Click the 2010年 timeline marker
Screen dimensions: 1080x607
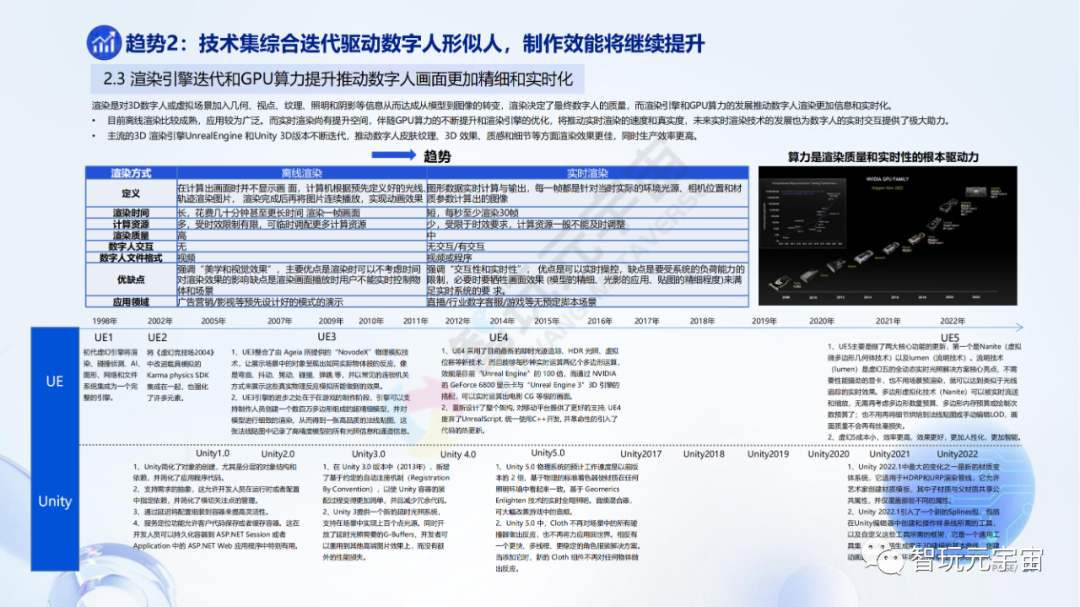pyautogui.click(x=371, y=321)
